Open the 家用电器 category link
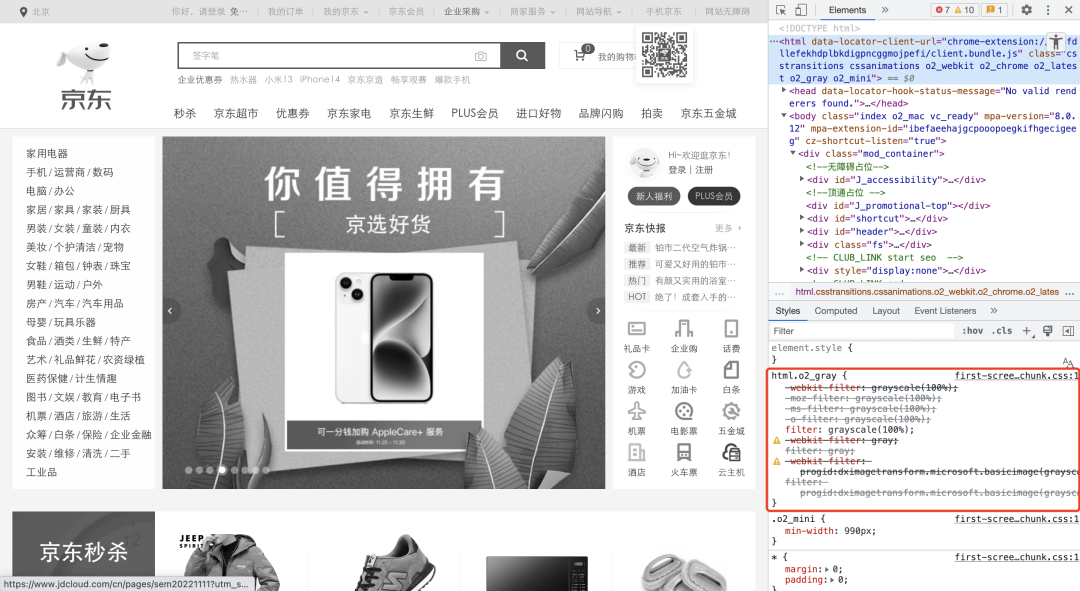 [x=47, y=154]
